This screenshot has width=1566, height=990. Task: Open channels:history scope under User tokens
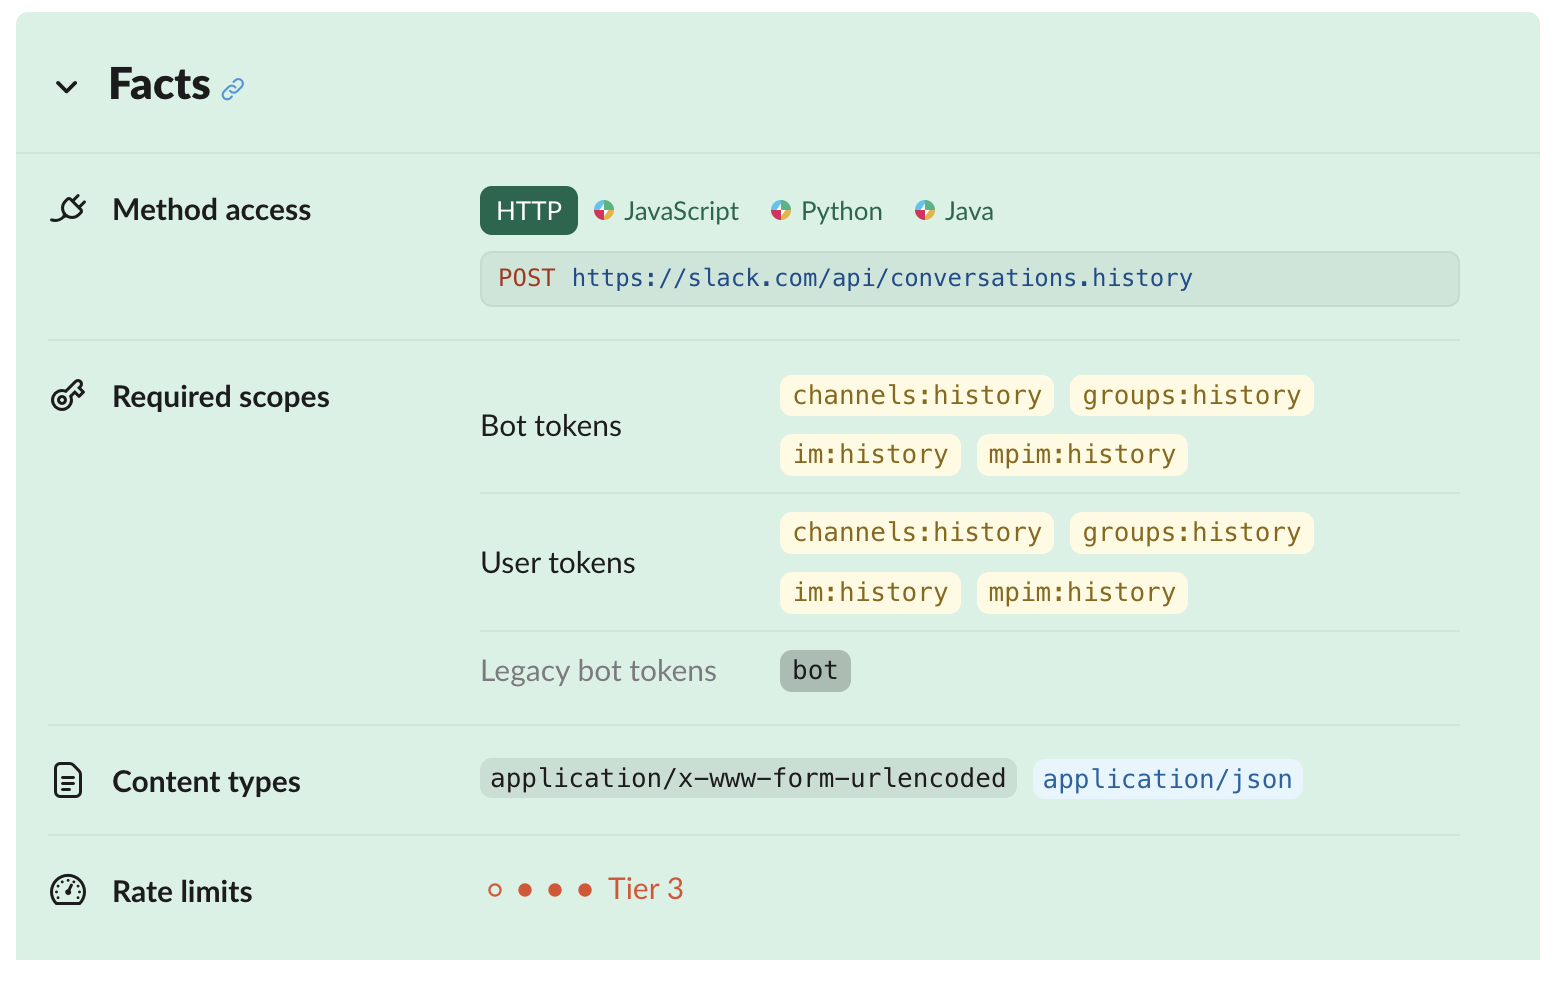pos(917,533)
